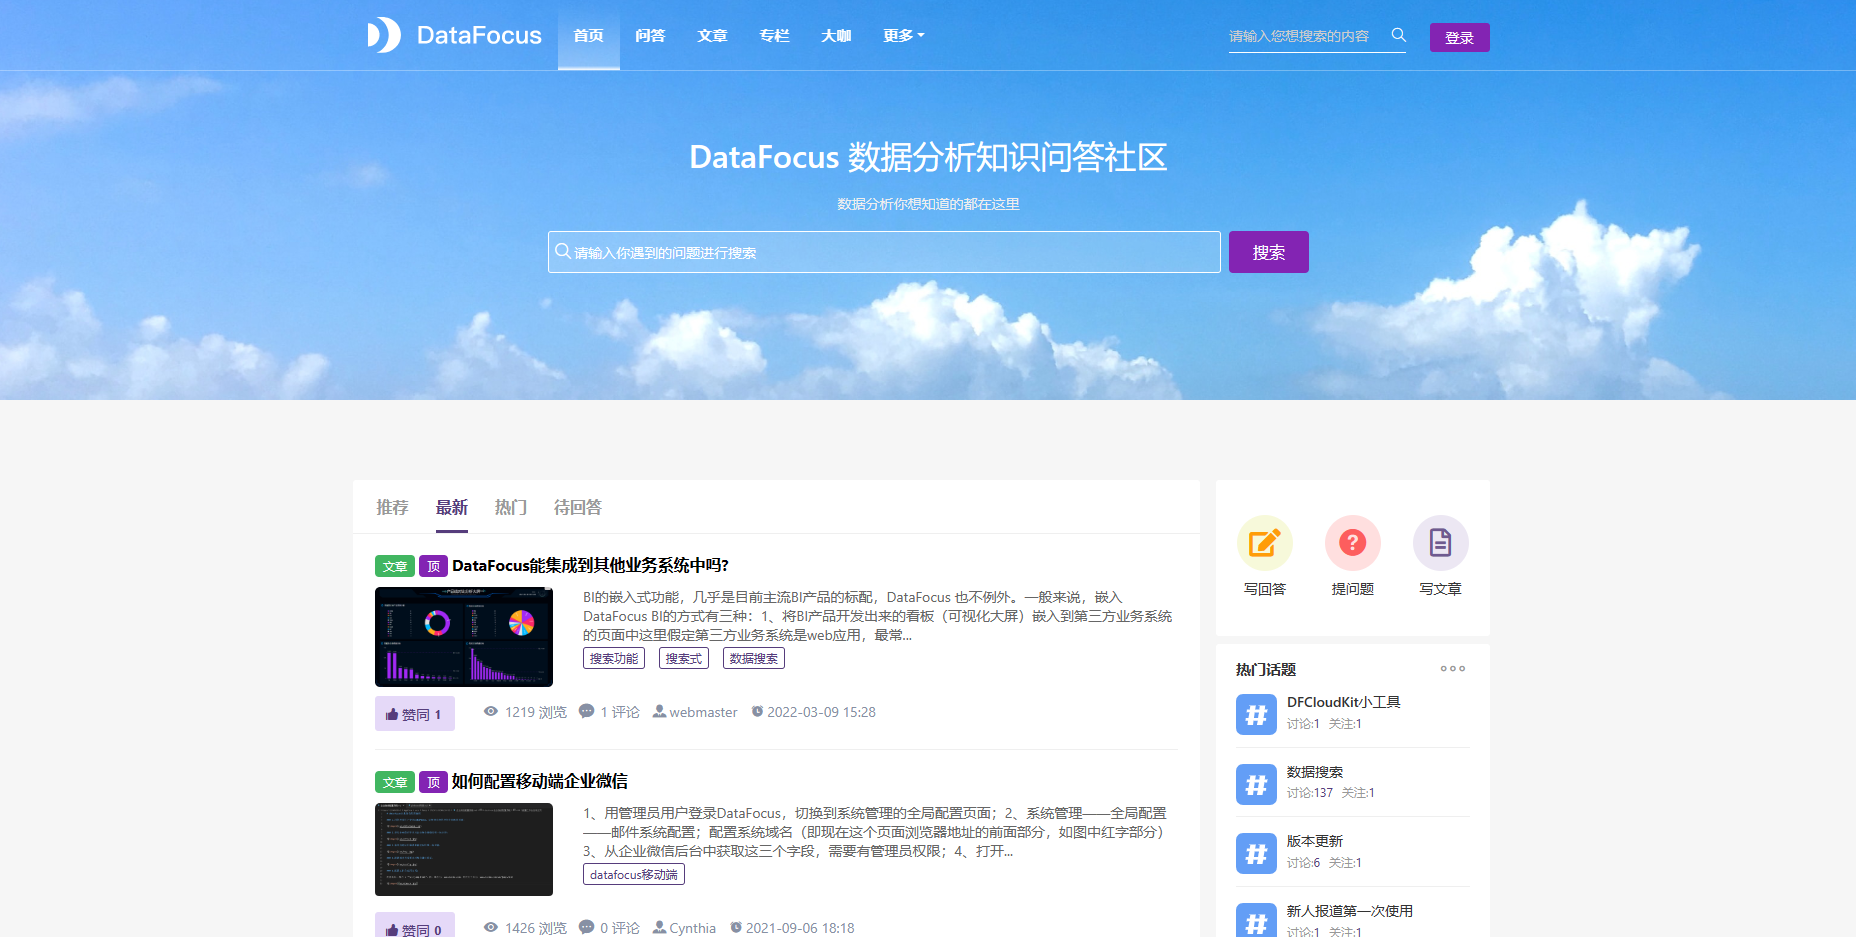Switch to the 待回答 tab
This screenshot has width=1856, height=937.
pos(578,507)
